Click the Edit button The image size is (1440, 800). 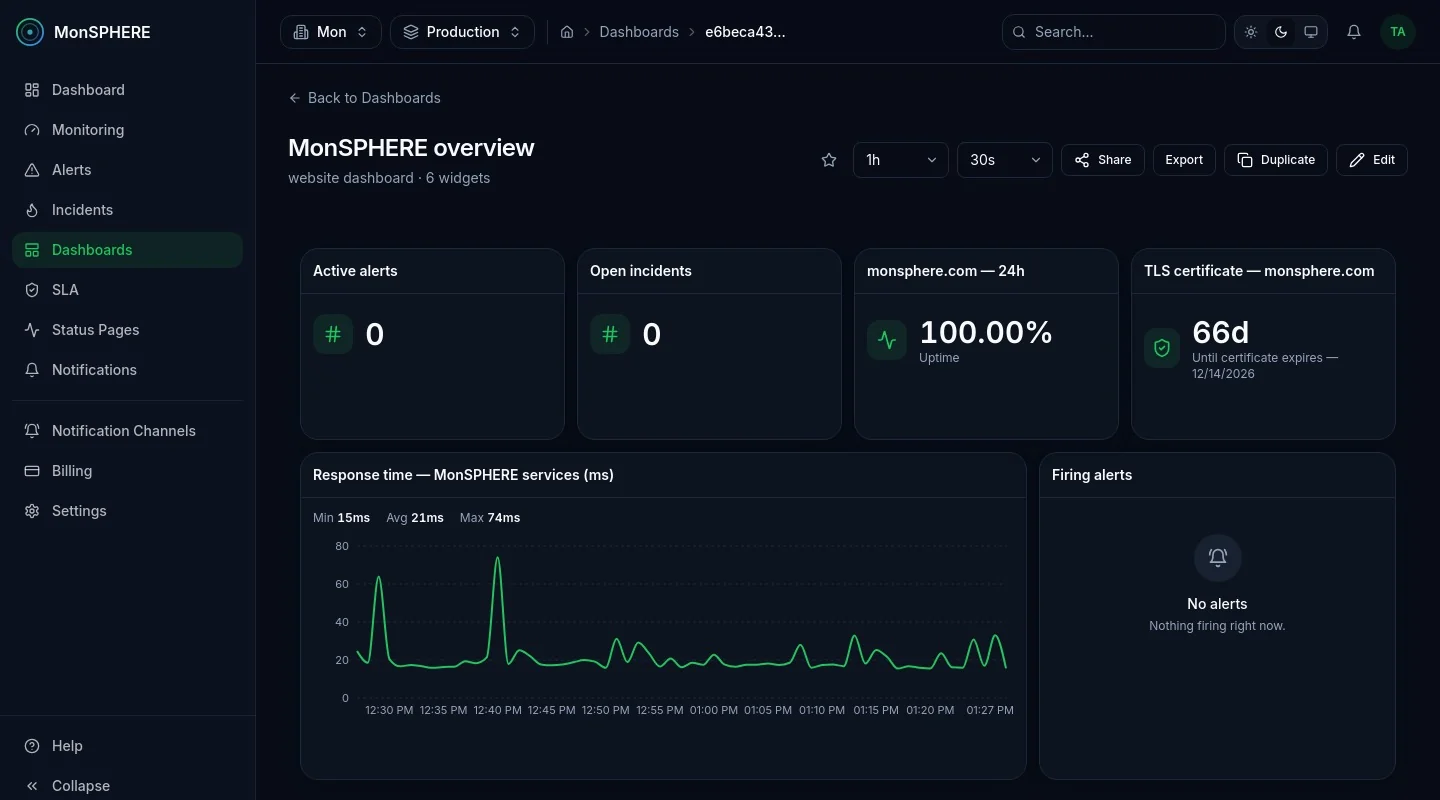[1372, 160]
